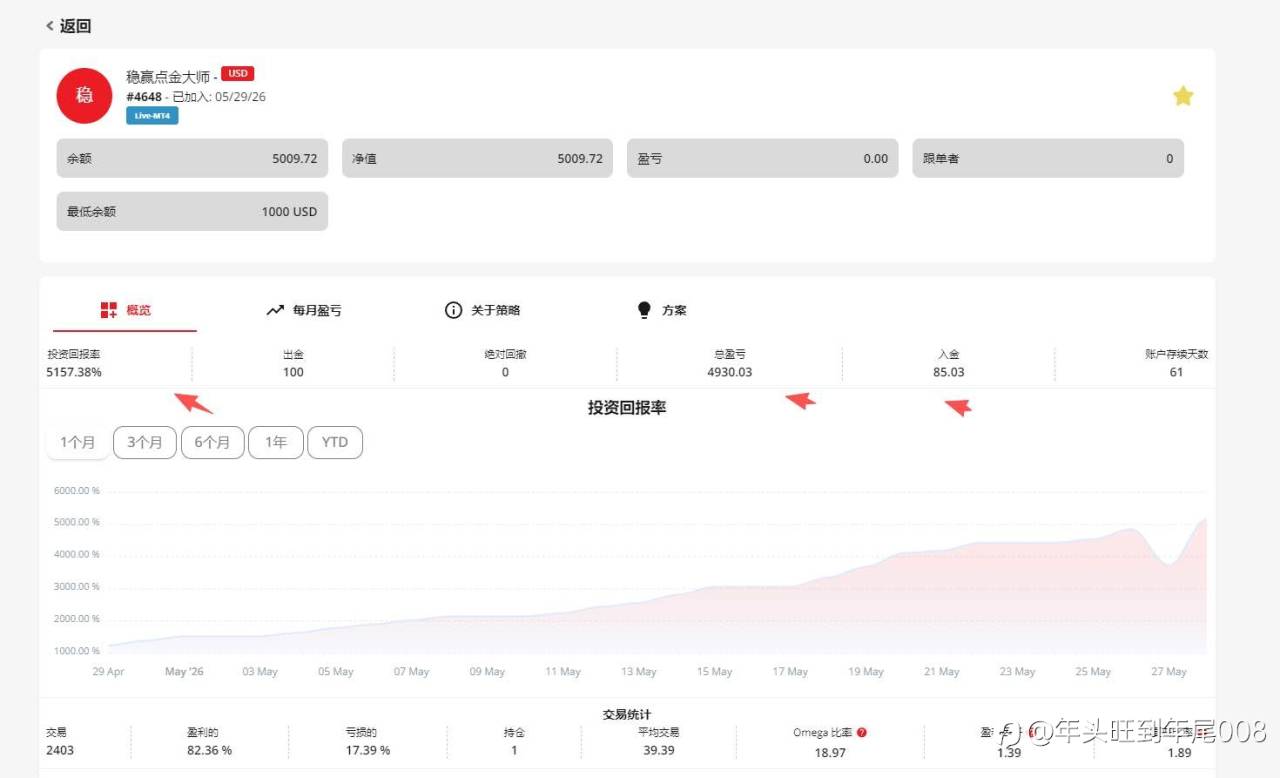
Task: Toggle the yellow favorite star
Action: tap(1183, 96)
